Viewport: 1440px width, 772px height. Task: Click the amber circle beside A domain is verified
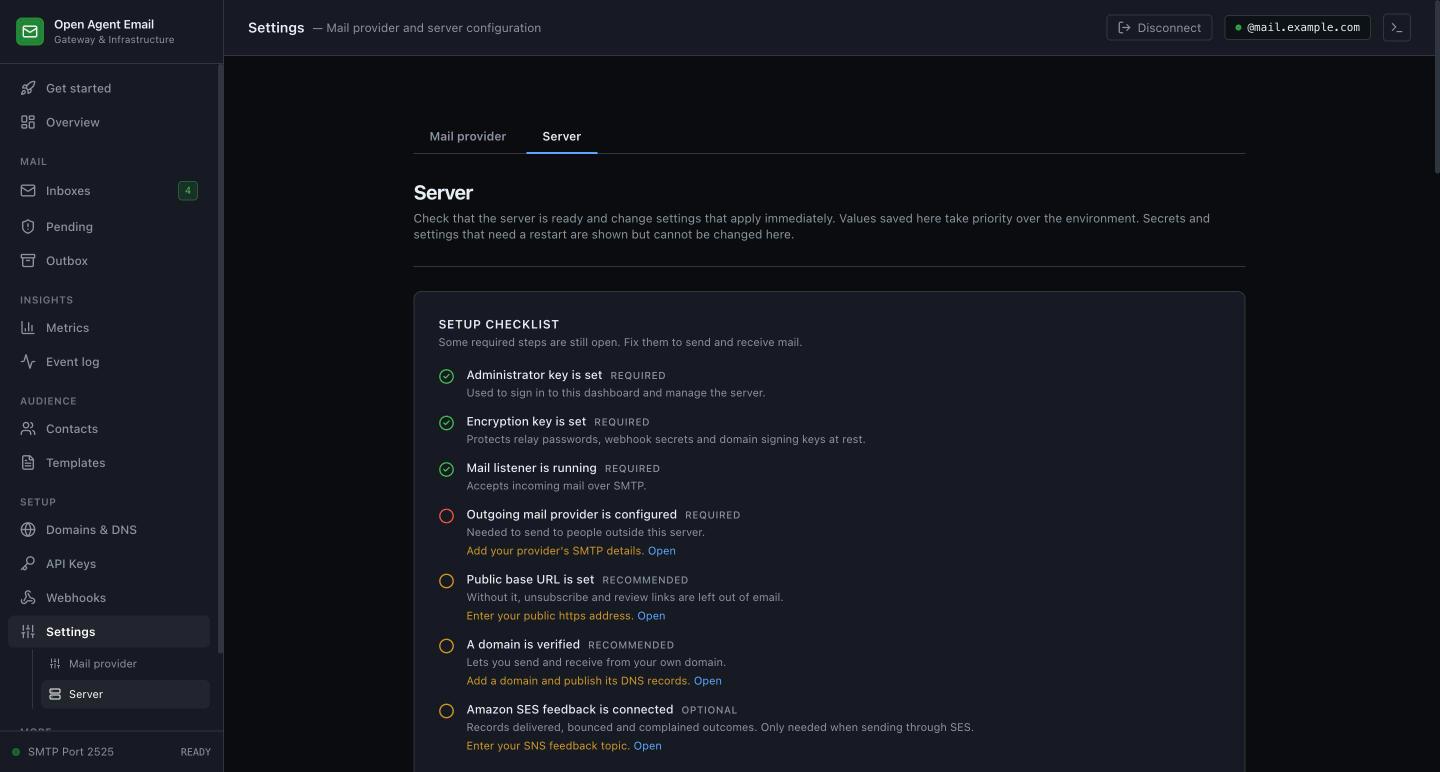pos(447,646)
